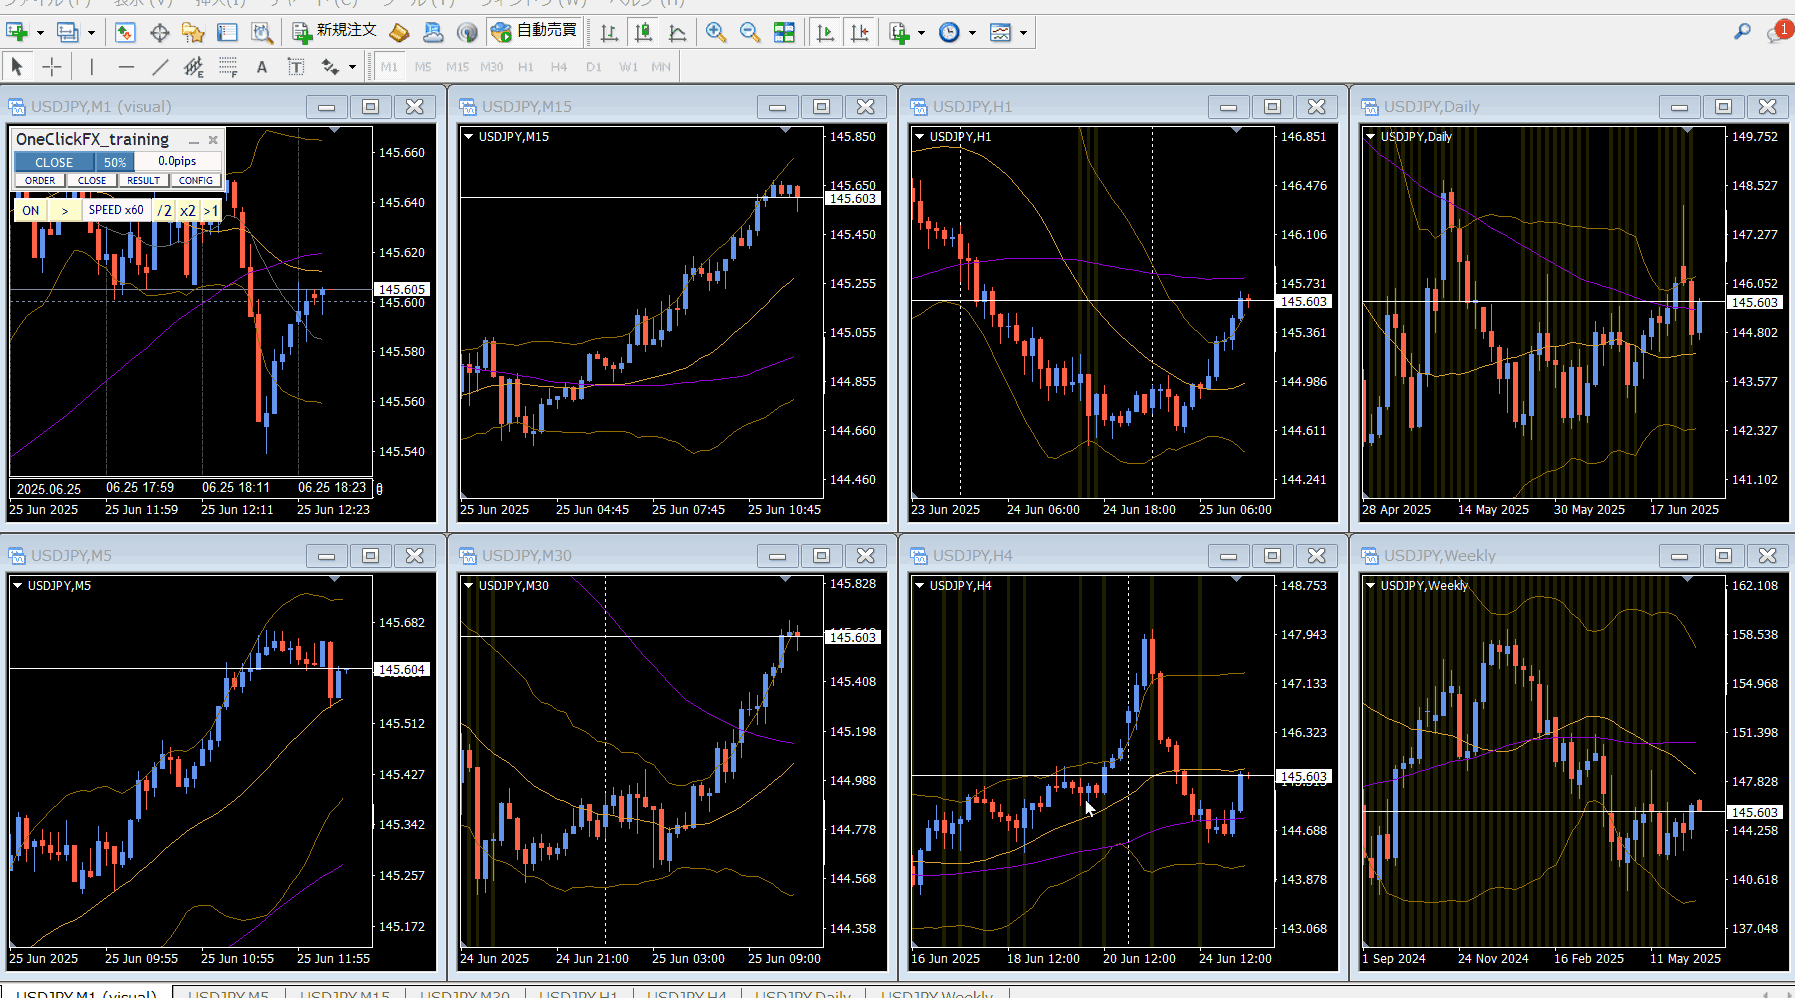Select the crosshair cursor tool
The image size is (1795, 998).
(52, 67)
